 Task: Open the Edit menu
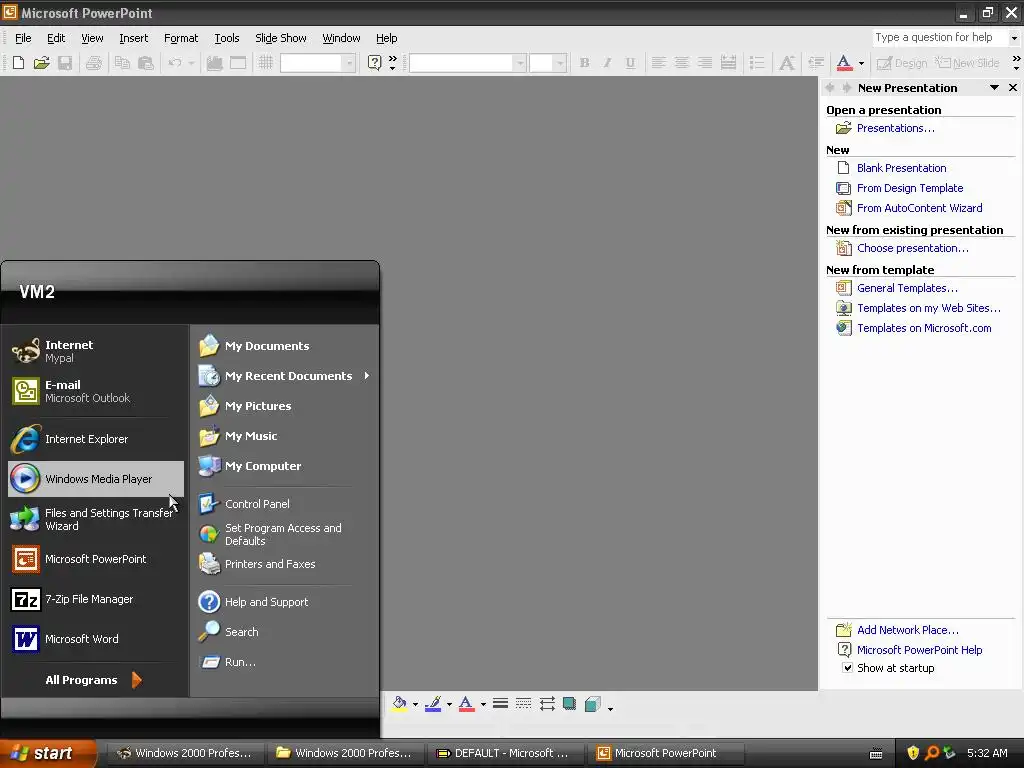pyautogui.click(x=56, y=38)
